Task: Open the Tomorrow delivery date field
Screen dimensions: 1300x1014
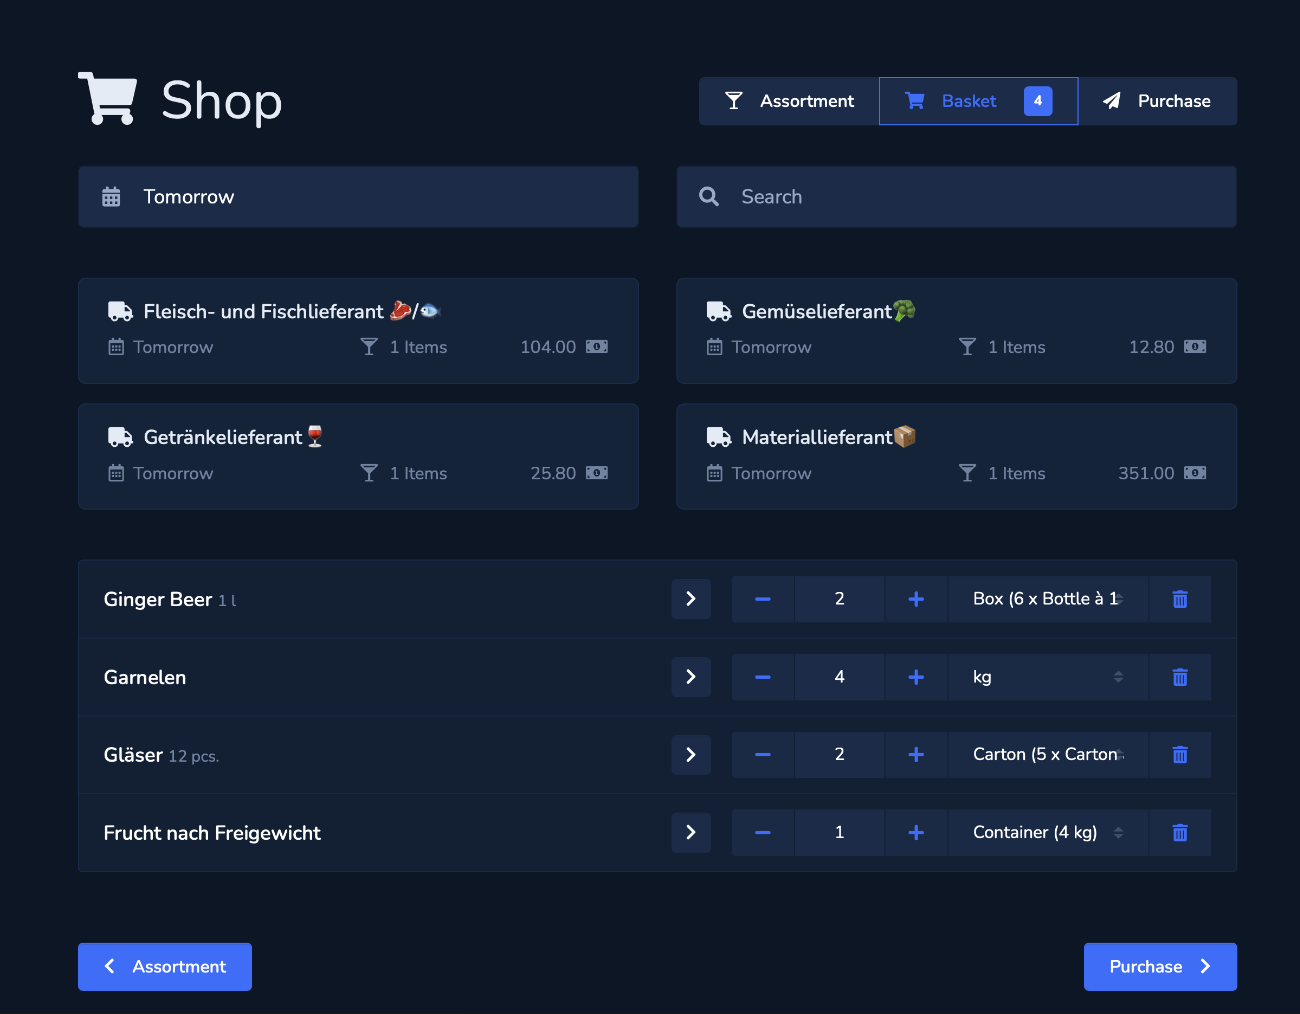Action: click(x=358, y=197)
